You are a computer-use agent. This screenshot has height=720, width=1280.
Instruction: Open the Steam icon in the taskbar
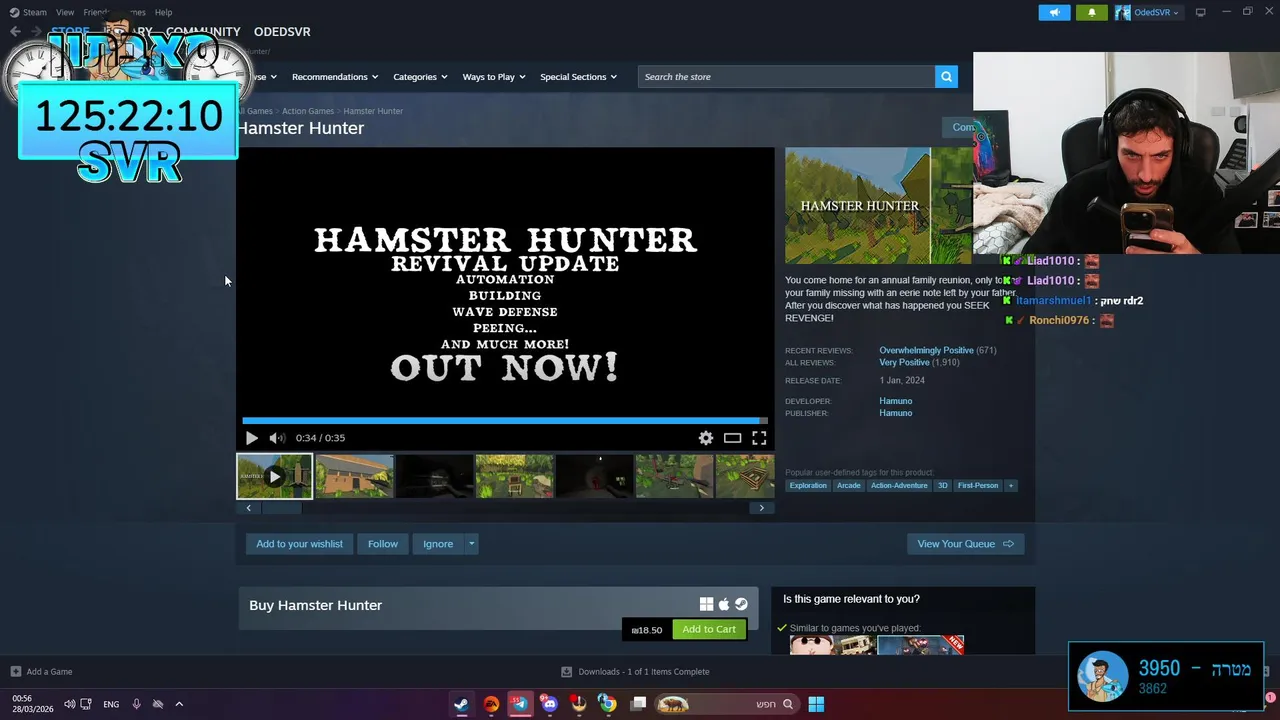point(461,704)
